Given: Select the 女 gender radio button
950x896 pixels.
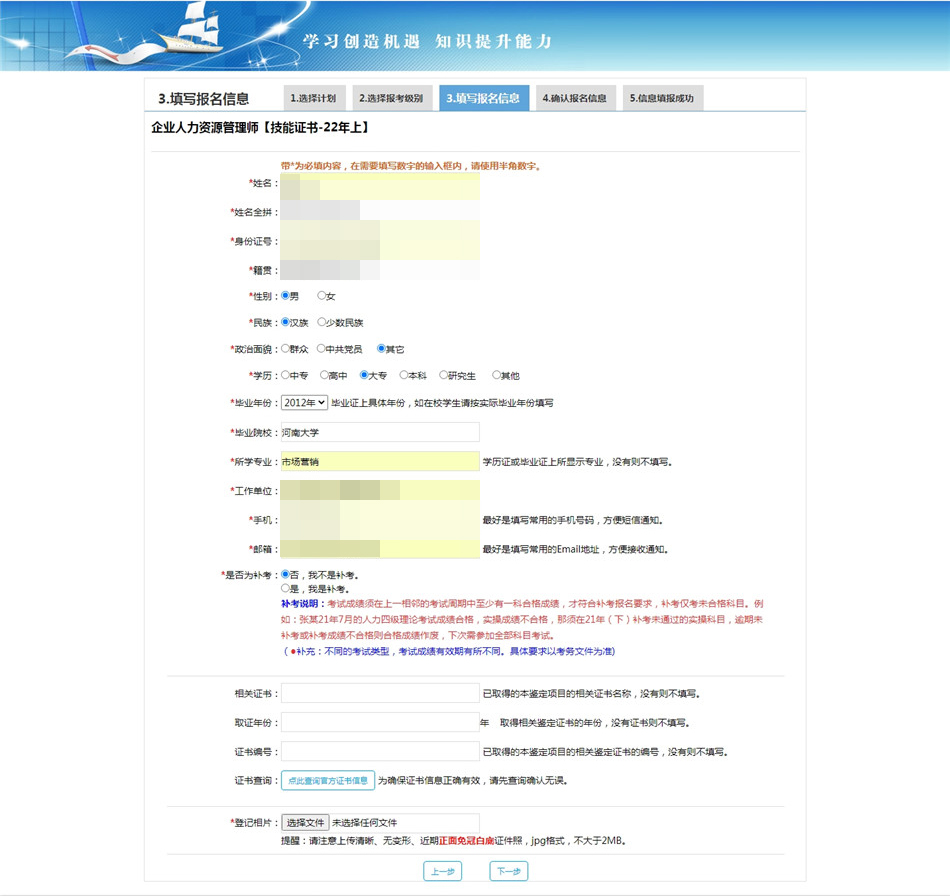Looking at the screenshot, I should [322, 296].
